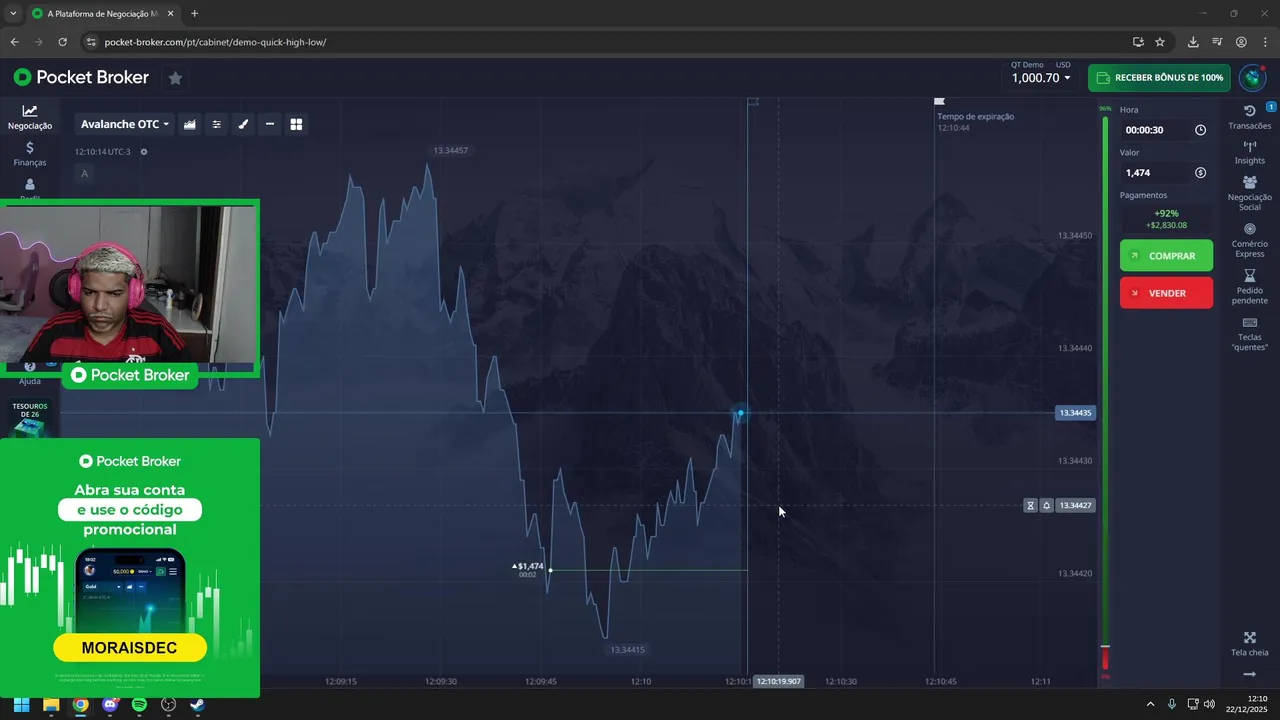Enter Tela cheia fullscreen mode
The image size is (1280, 720).
1250,644
